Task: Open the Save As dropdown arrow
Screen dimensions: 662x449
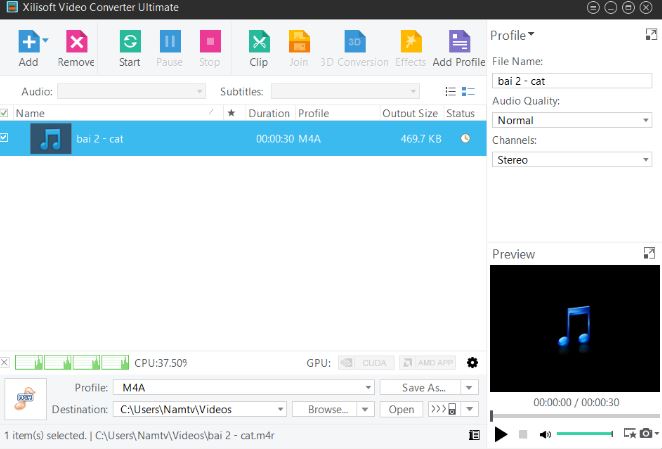Action: tap(469, 387)
